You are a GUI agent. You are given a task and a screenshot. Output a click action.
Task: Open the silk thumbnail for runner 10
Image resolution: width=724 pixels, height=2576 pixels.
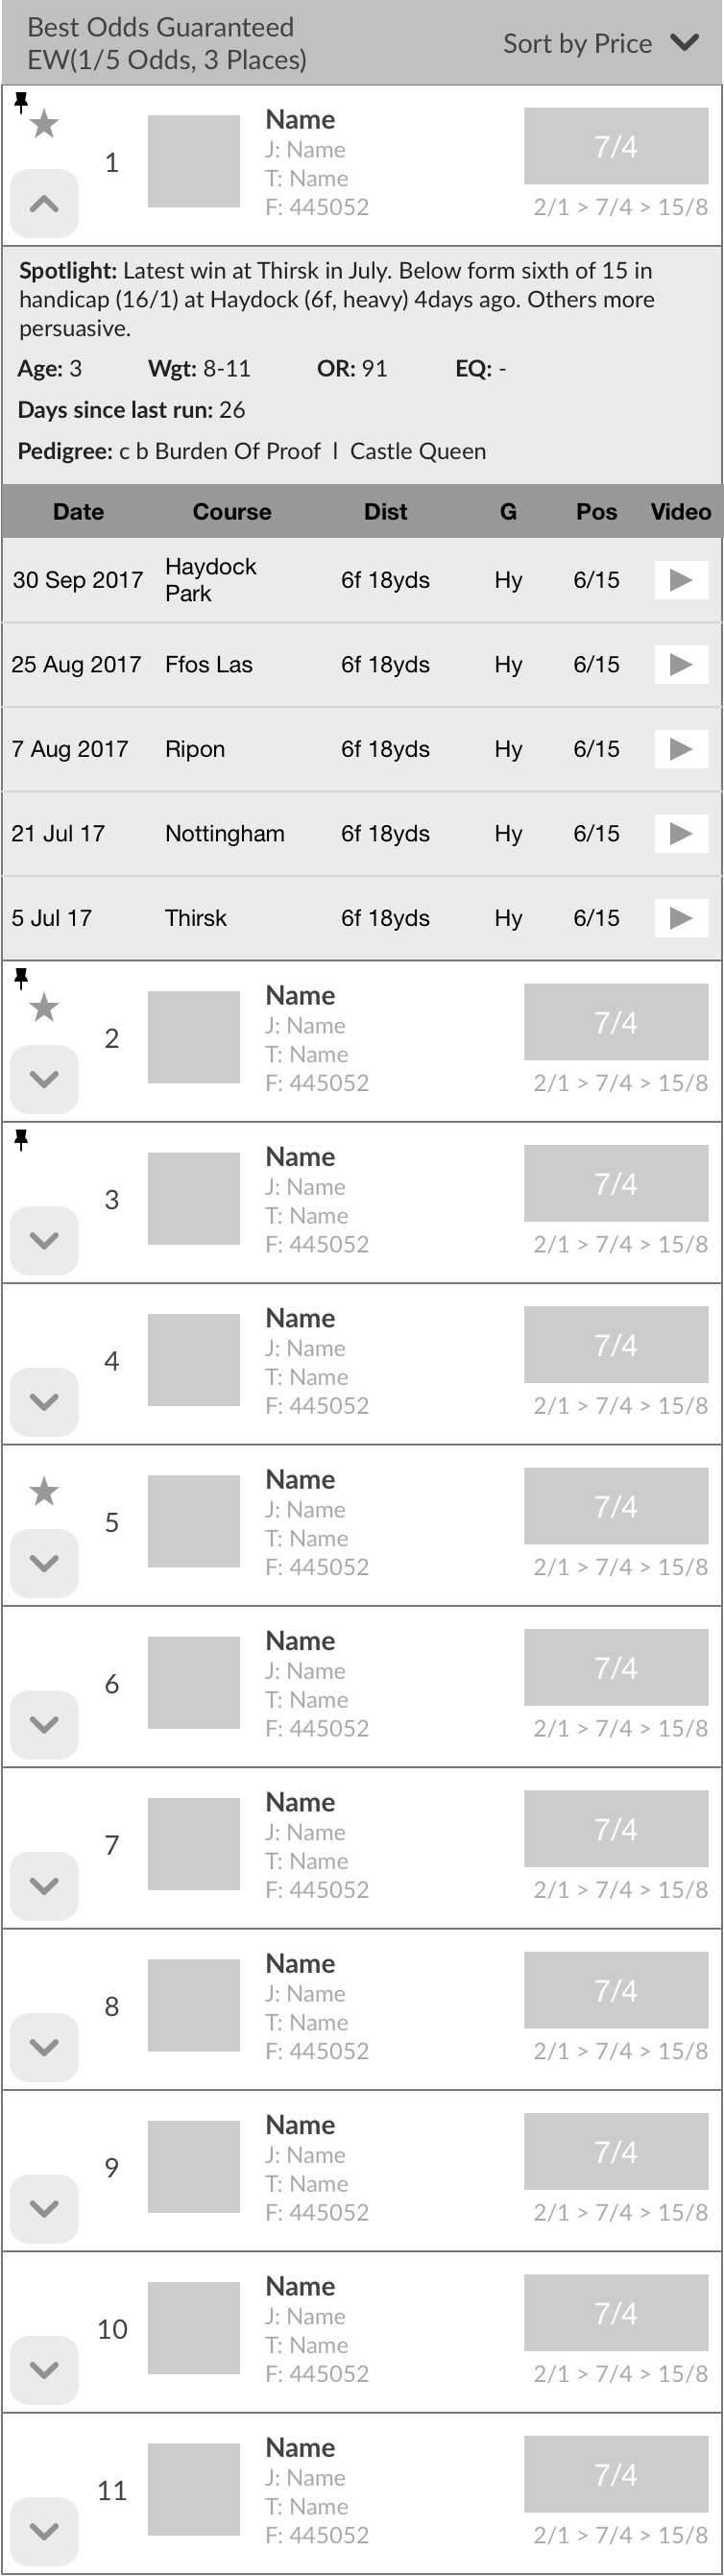point(194,2328)
